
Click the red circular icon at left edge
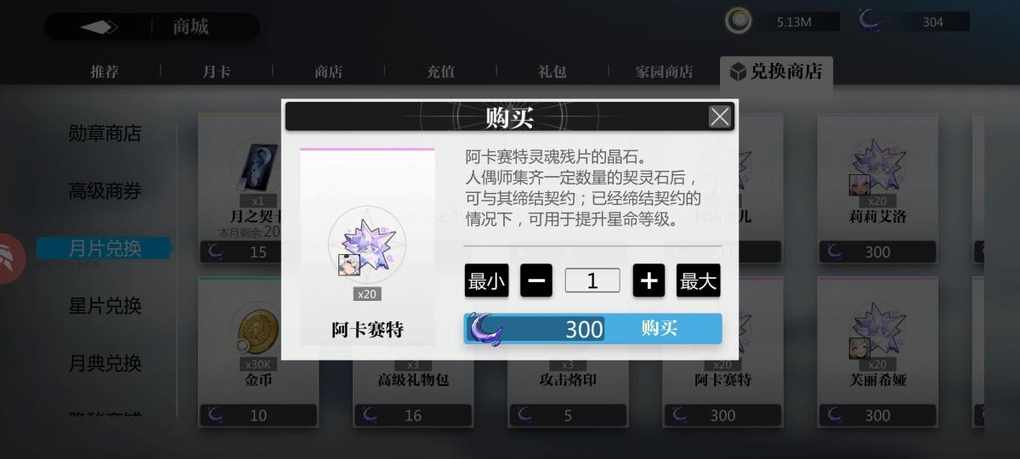coord(12,258)
